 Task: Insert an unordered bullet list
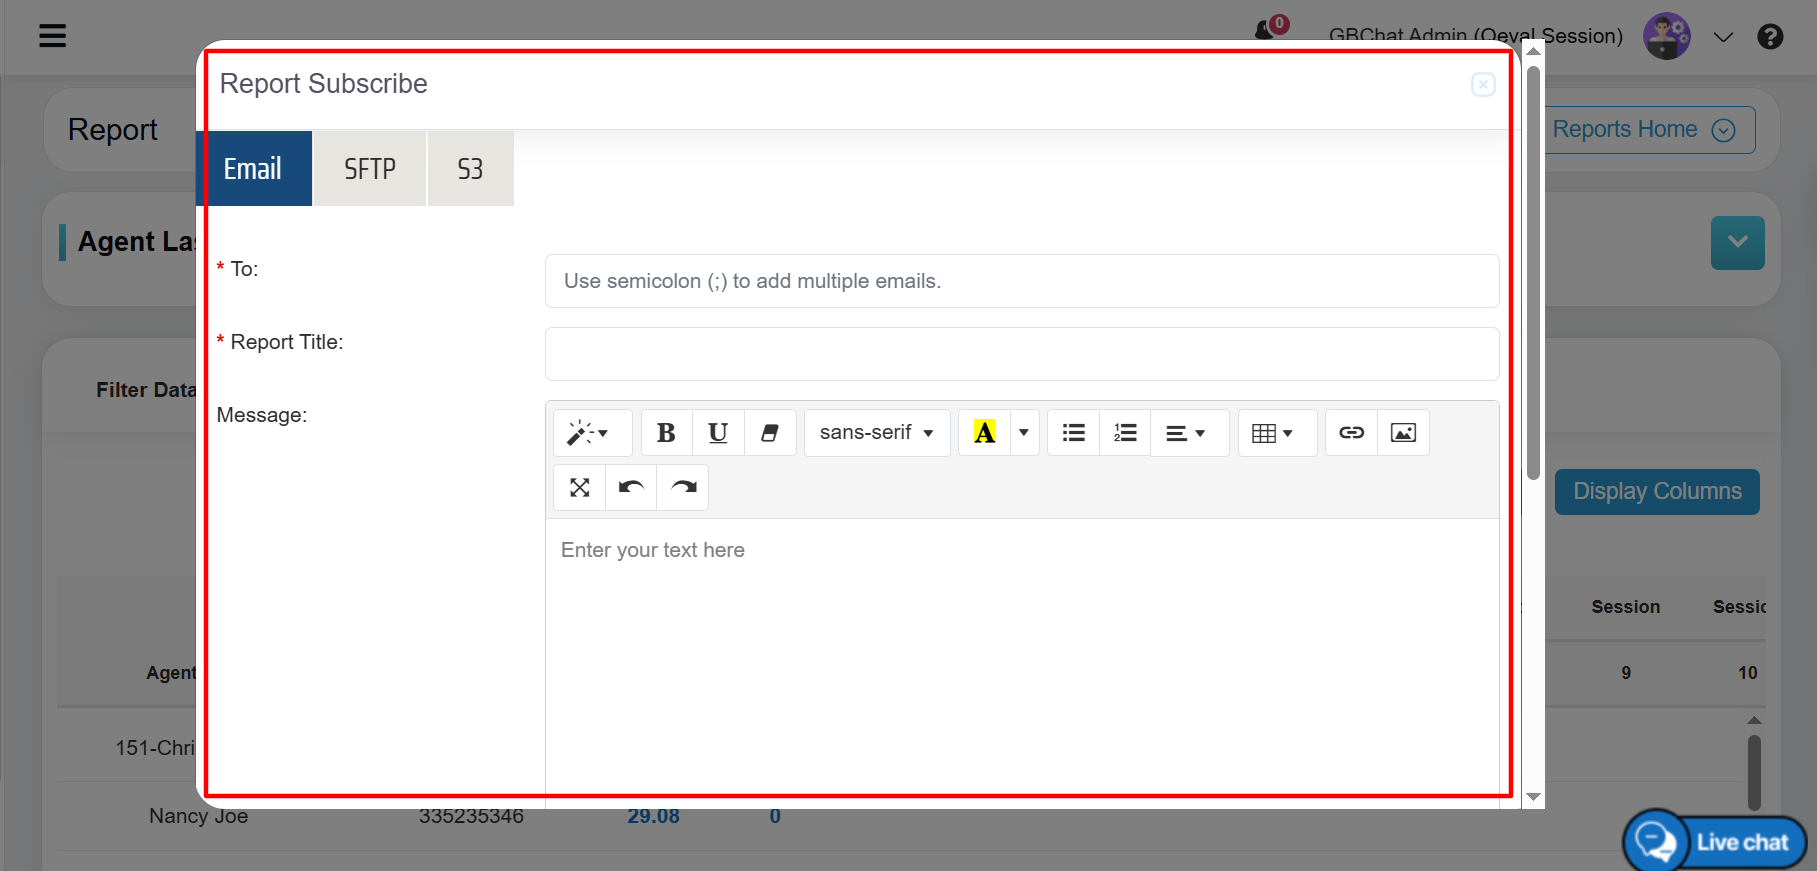coord(1073,433)
